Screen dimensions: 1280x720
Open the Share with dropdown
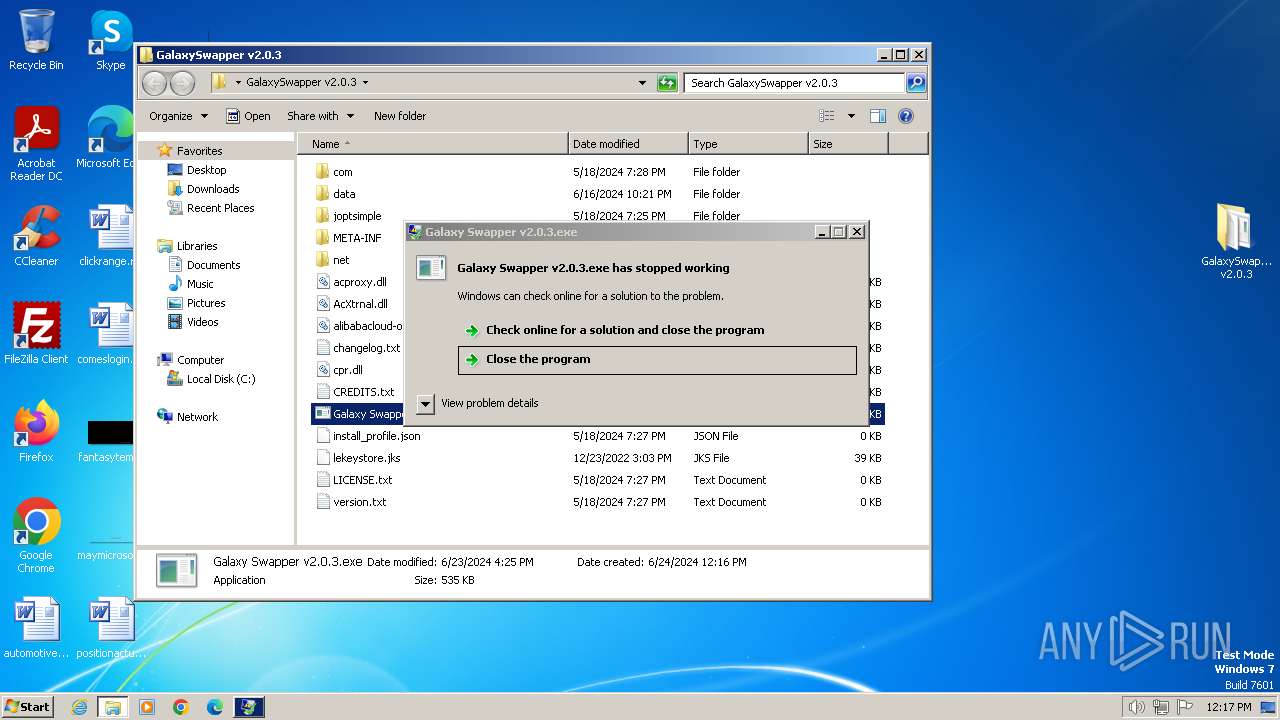[320, 116]
